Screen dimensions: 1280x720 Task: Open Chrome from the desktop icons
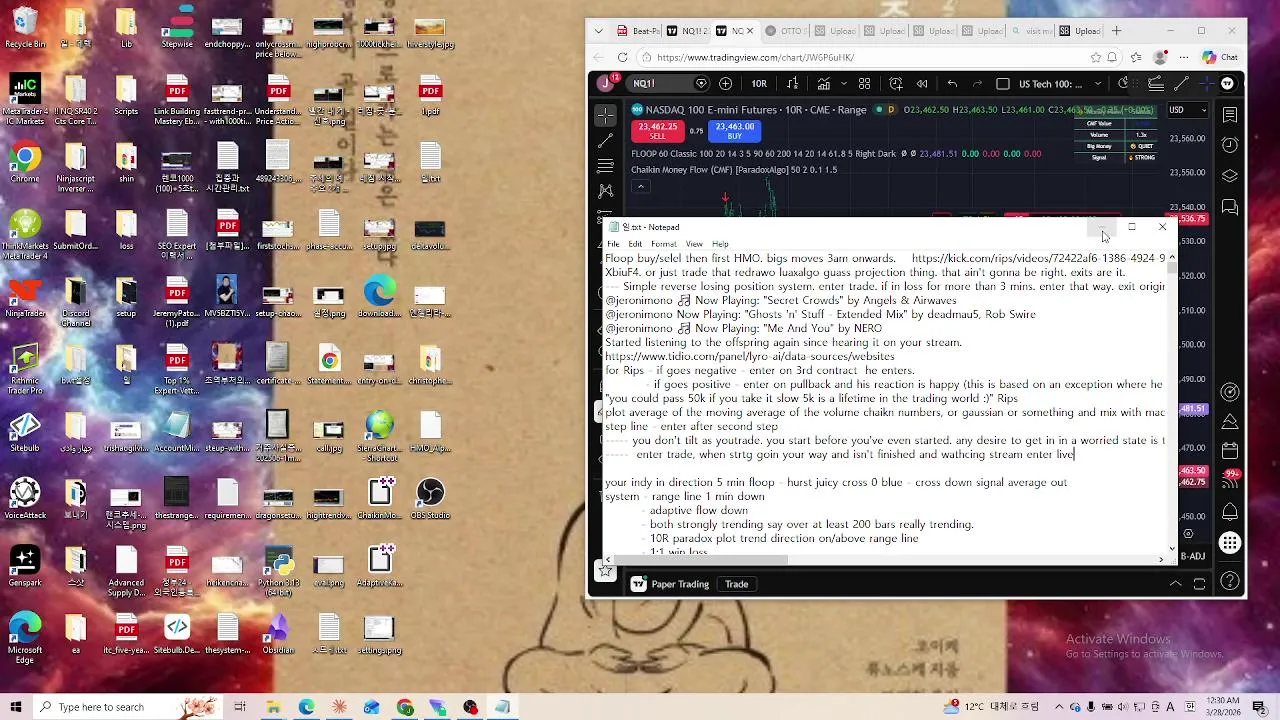pos(25,163)
